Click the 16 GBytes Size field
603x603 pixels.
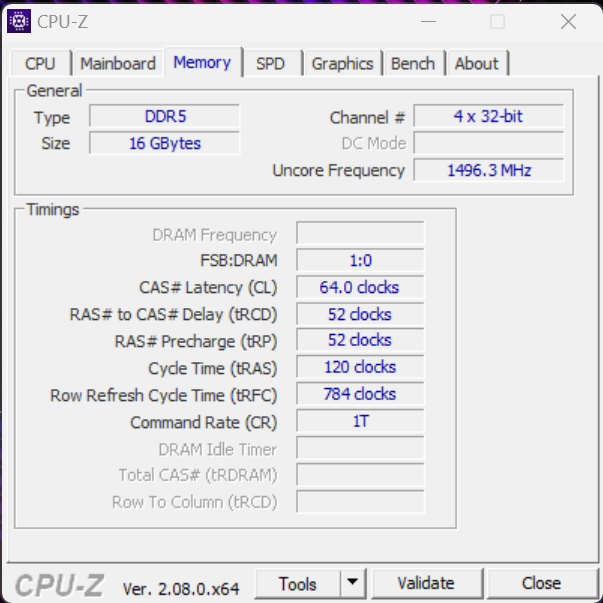[165, 143]
